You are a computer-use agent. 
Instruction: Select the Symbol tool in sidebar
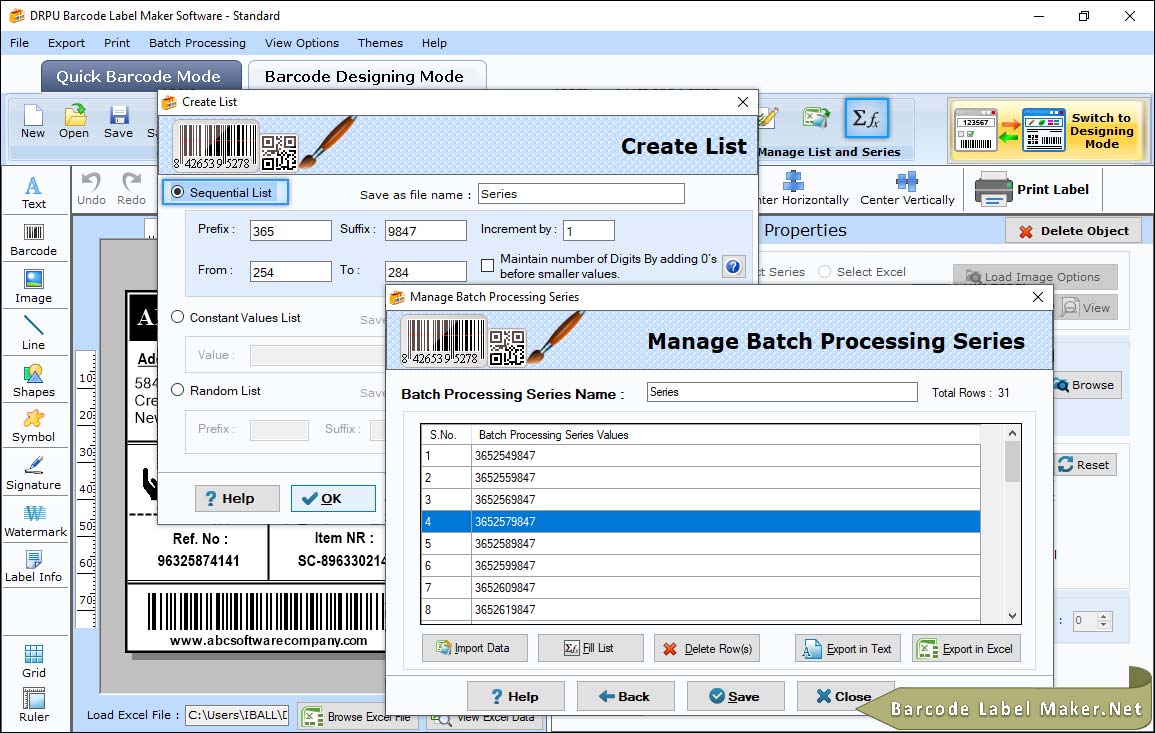tap(34, 427)
